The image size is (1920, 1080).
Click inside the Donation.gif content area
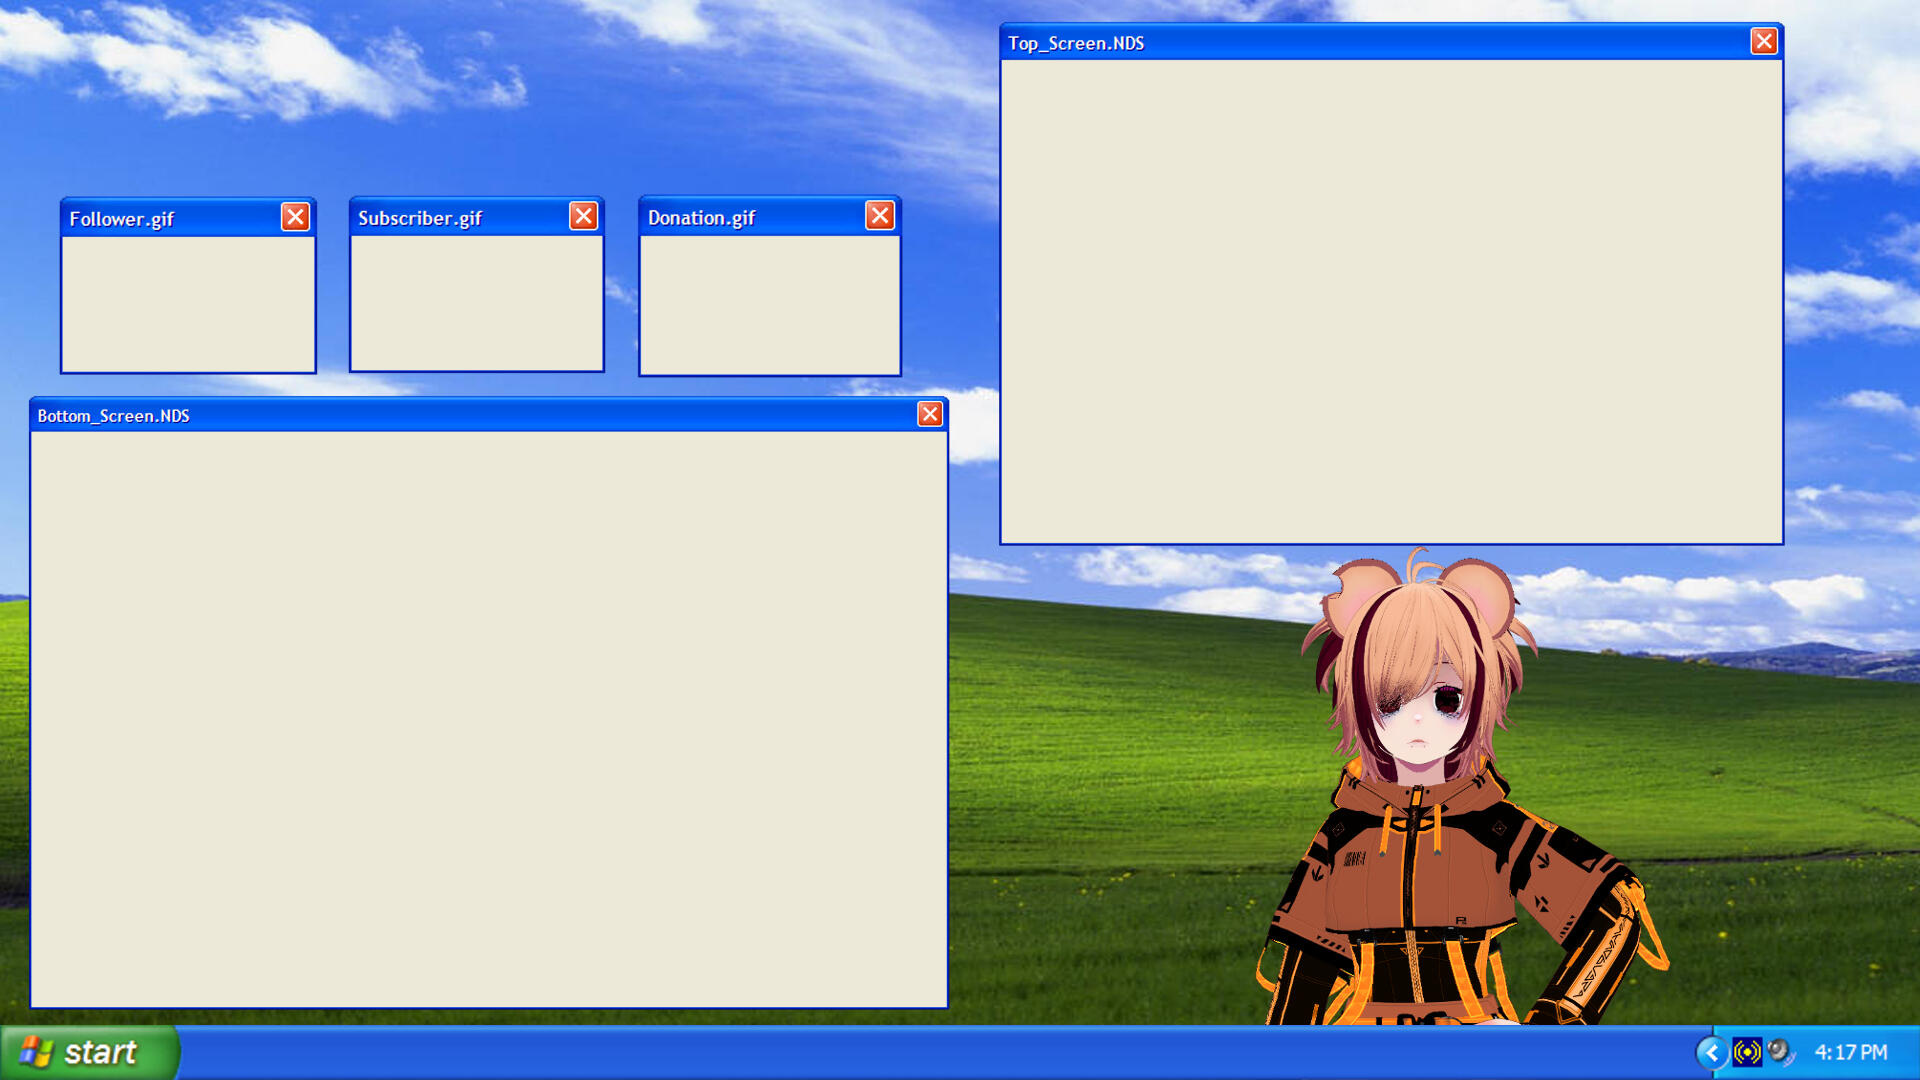point(770,305)
